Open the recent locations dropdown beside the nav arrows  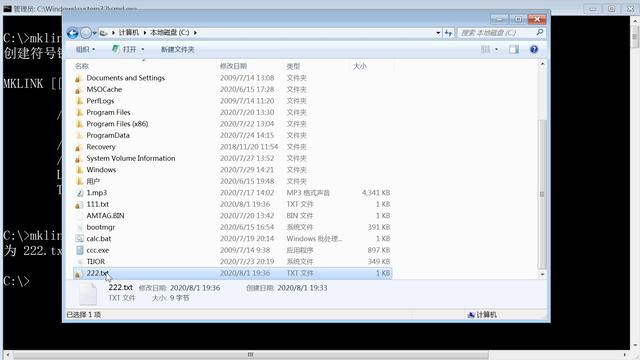(x=95, y=33)
